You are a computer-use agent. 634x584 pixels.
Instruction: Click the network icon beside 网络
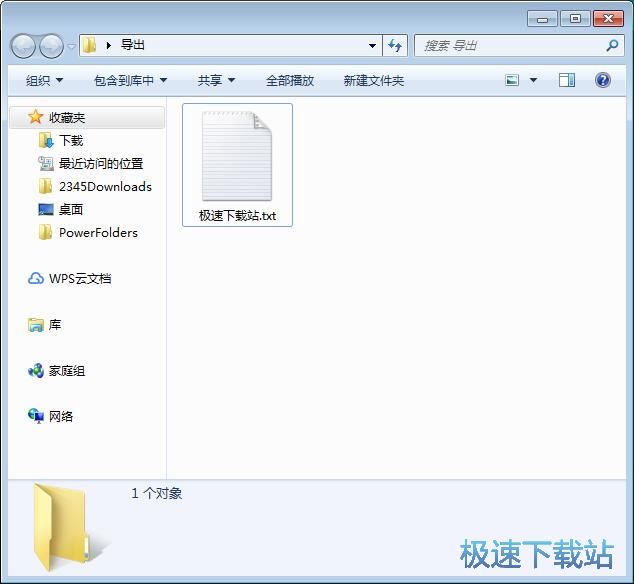36,416
